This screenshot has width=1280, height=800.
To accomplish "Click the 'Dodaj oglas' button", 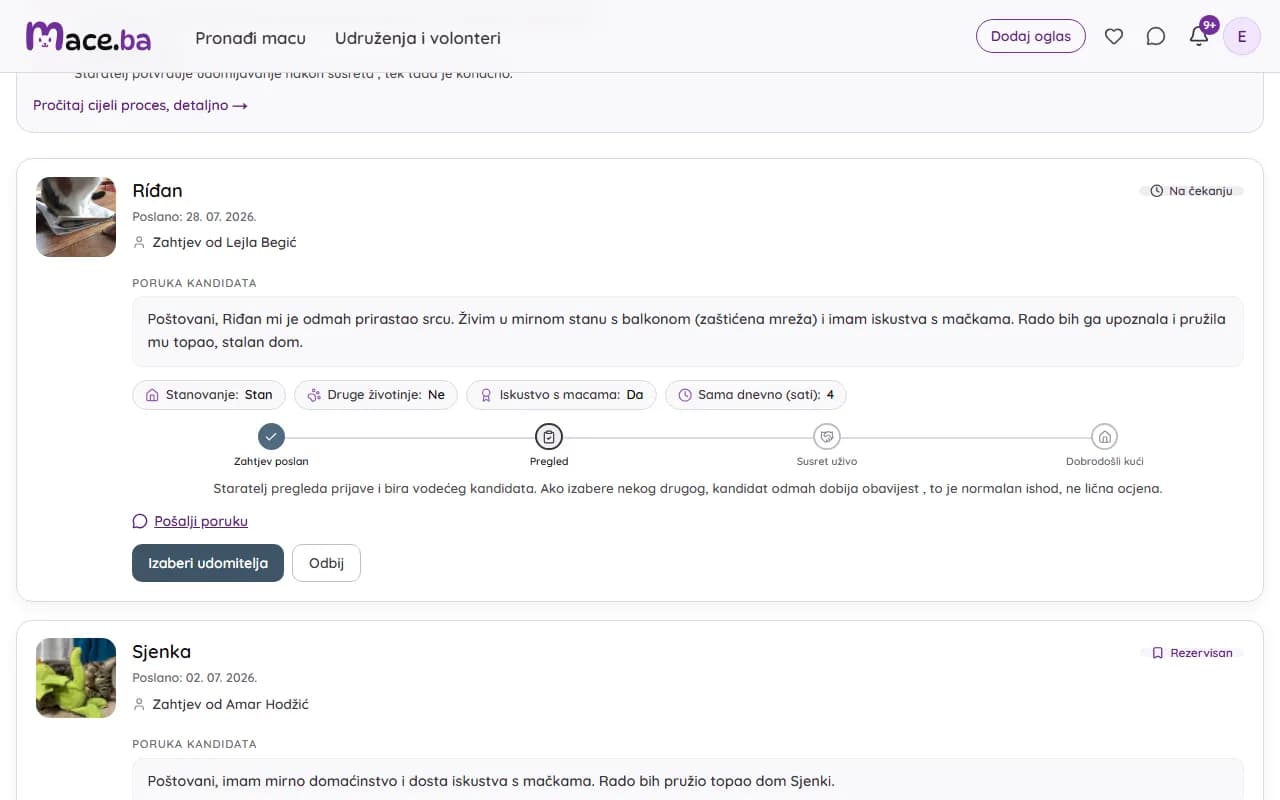I will [1031, 36].
